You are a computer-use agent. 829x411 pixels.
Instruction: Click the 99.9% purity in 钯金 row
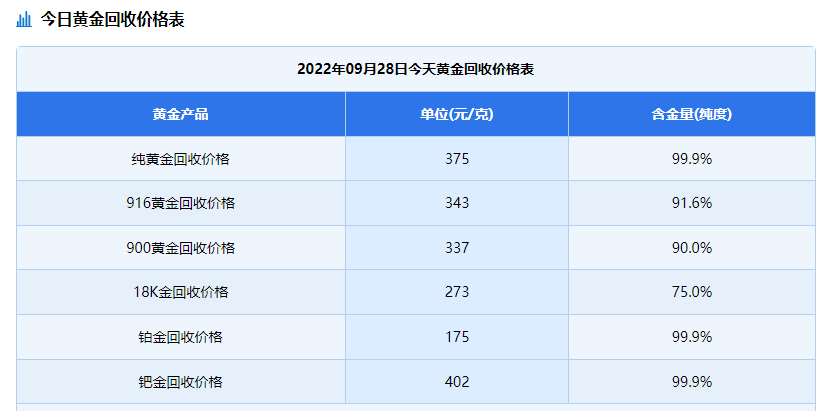(x=692, y=382)
